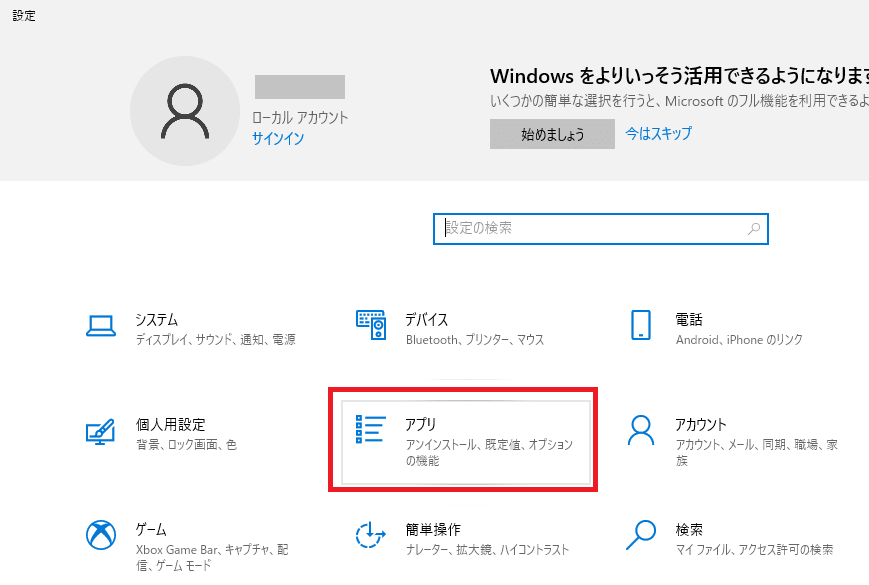The image size is (869, 585).
Task: Open the 簡単操作 ease of access icon
Action: [370, 535]
